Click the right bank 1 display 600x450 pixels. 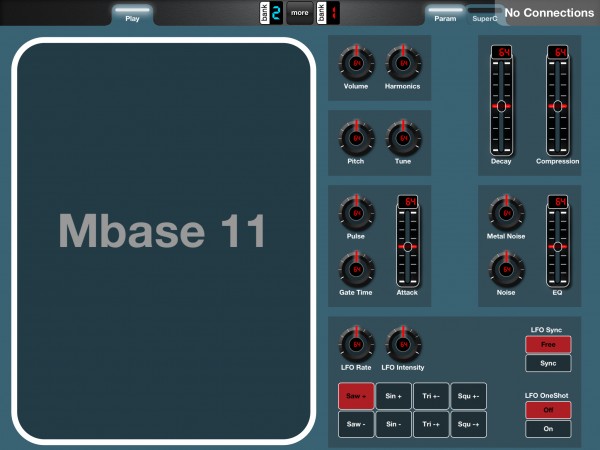point(328,13)
